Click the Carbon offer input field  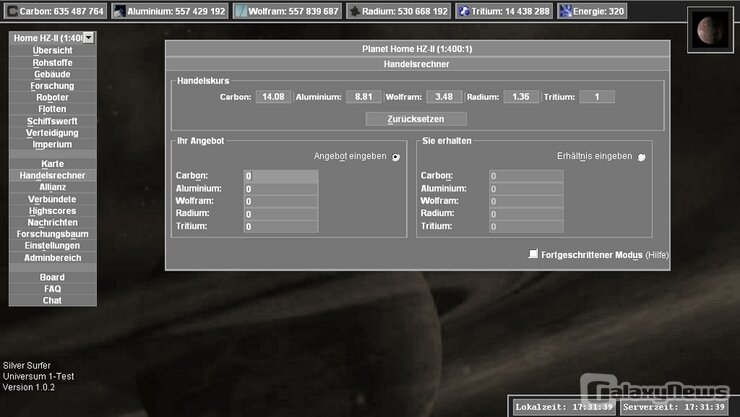pos(281,176)
